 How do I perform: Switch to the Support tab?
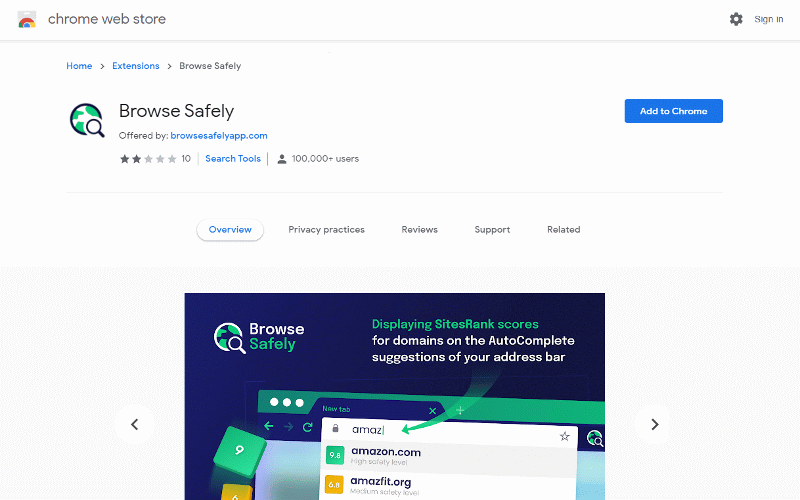click(x=492, y=230)
